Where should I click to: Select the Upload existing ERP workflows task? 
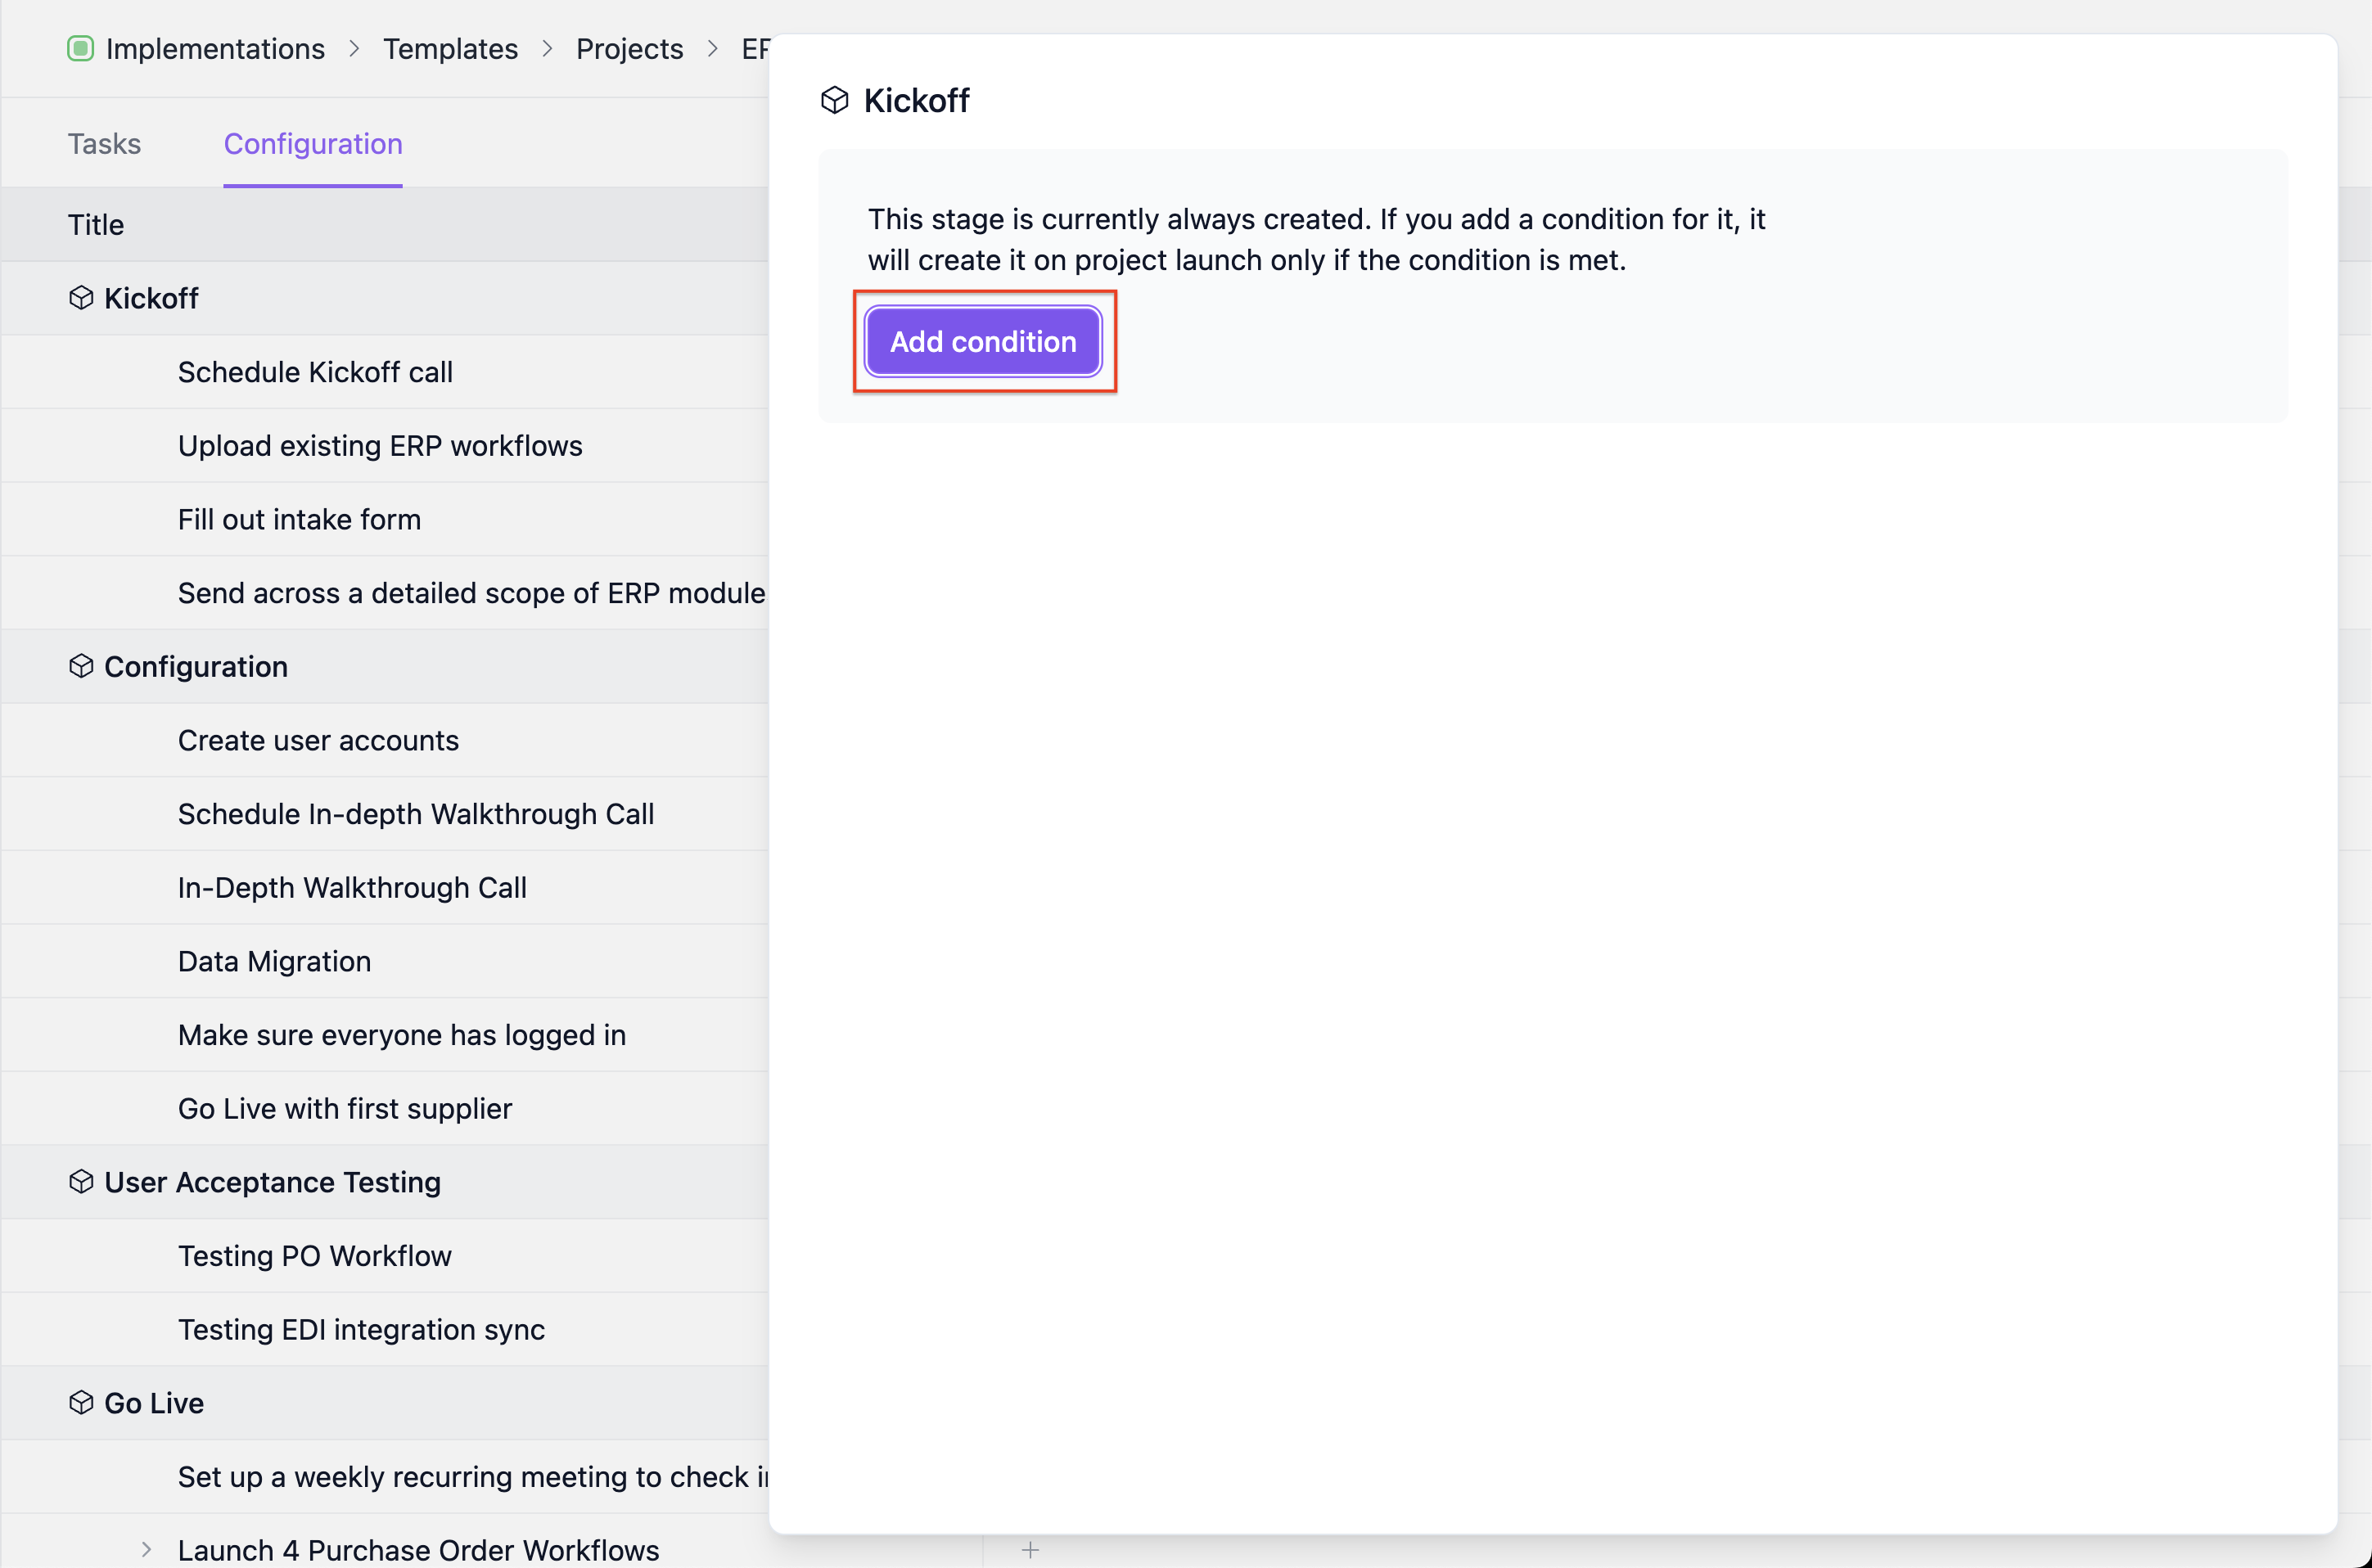coord(380,446)
